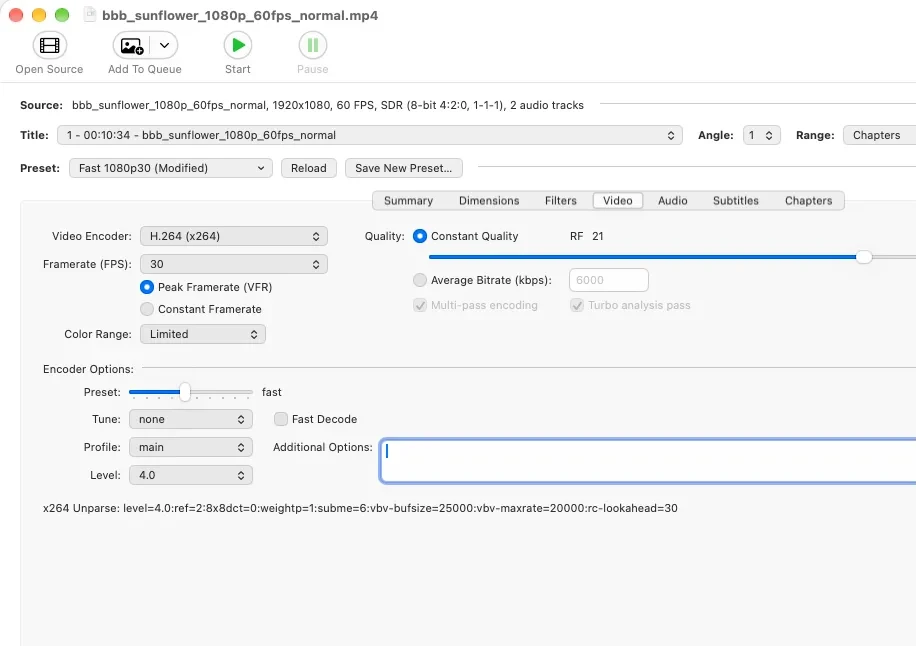Click the Pause encoding button

[x=313, y=45]
